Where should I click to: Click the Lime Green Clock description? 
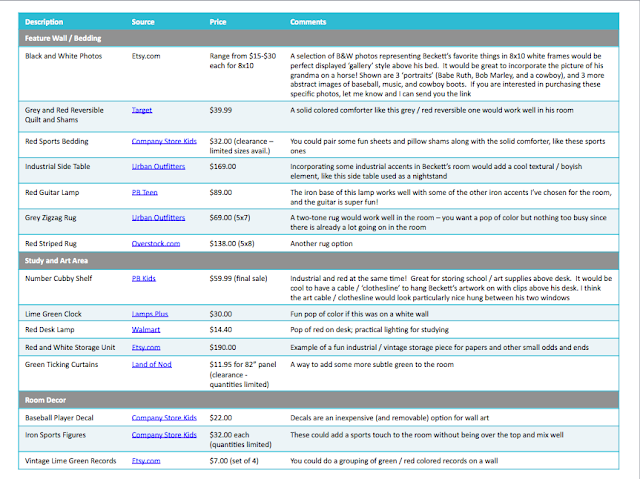(53, 314)
